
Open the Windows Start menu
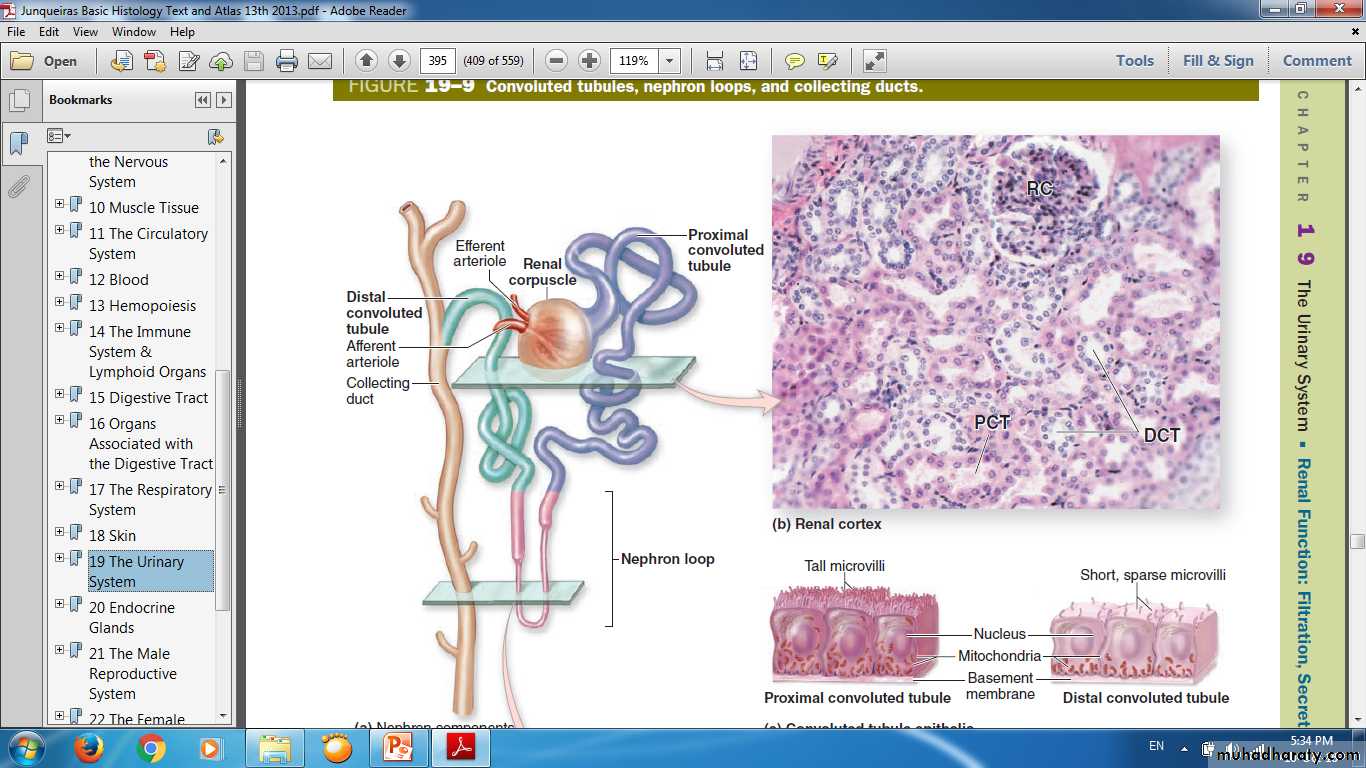[26, 747]
